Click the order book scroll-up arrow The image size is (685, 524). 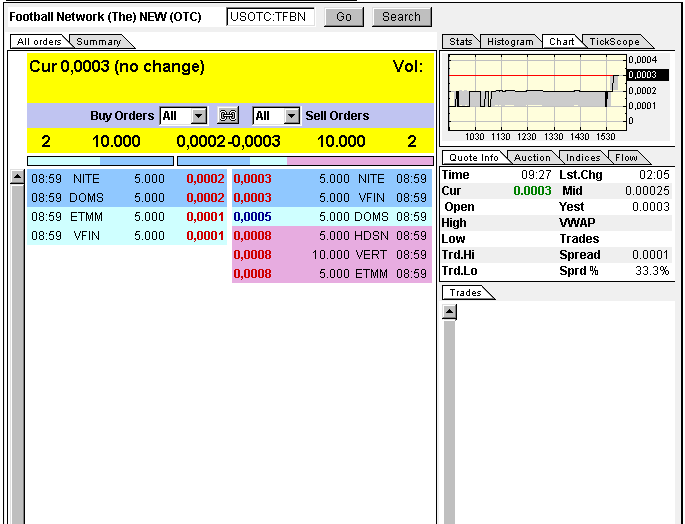(x=17, y=178)
